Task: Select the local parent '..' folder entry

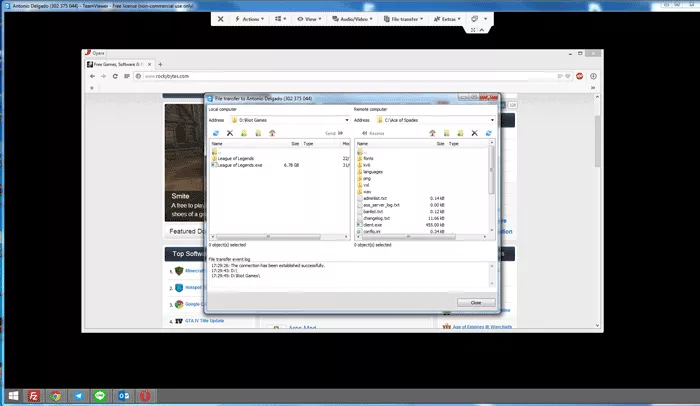Action: 217,152
